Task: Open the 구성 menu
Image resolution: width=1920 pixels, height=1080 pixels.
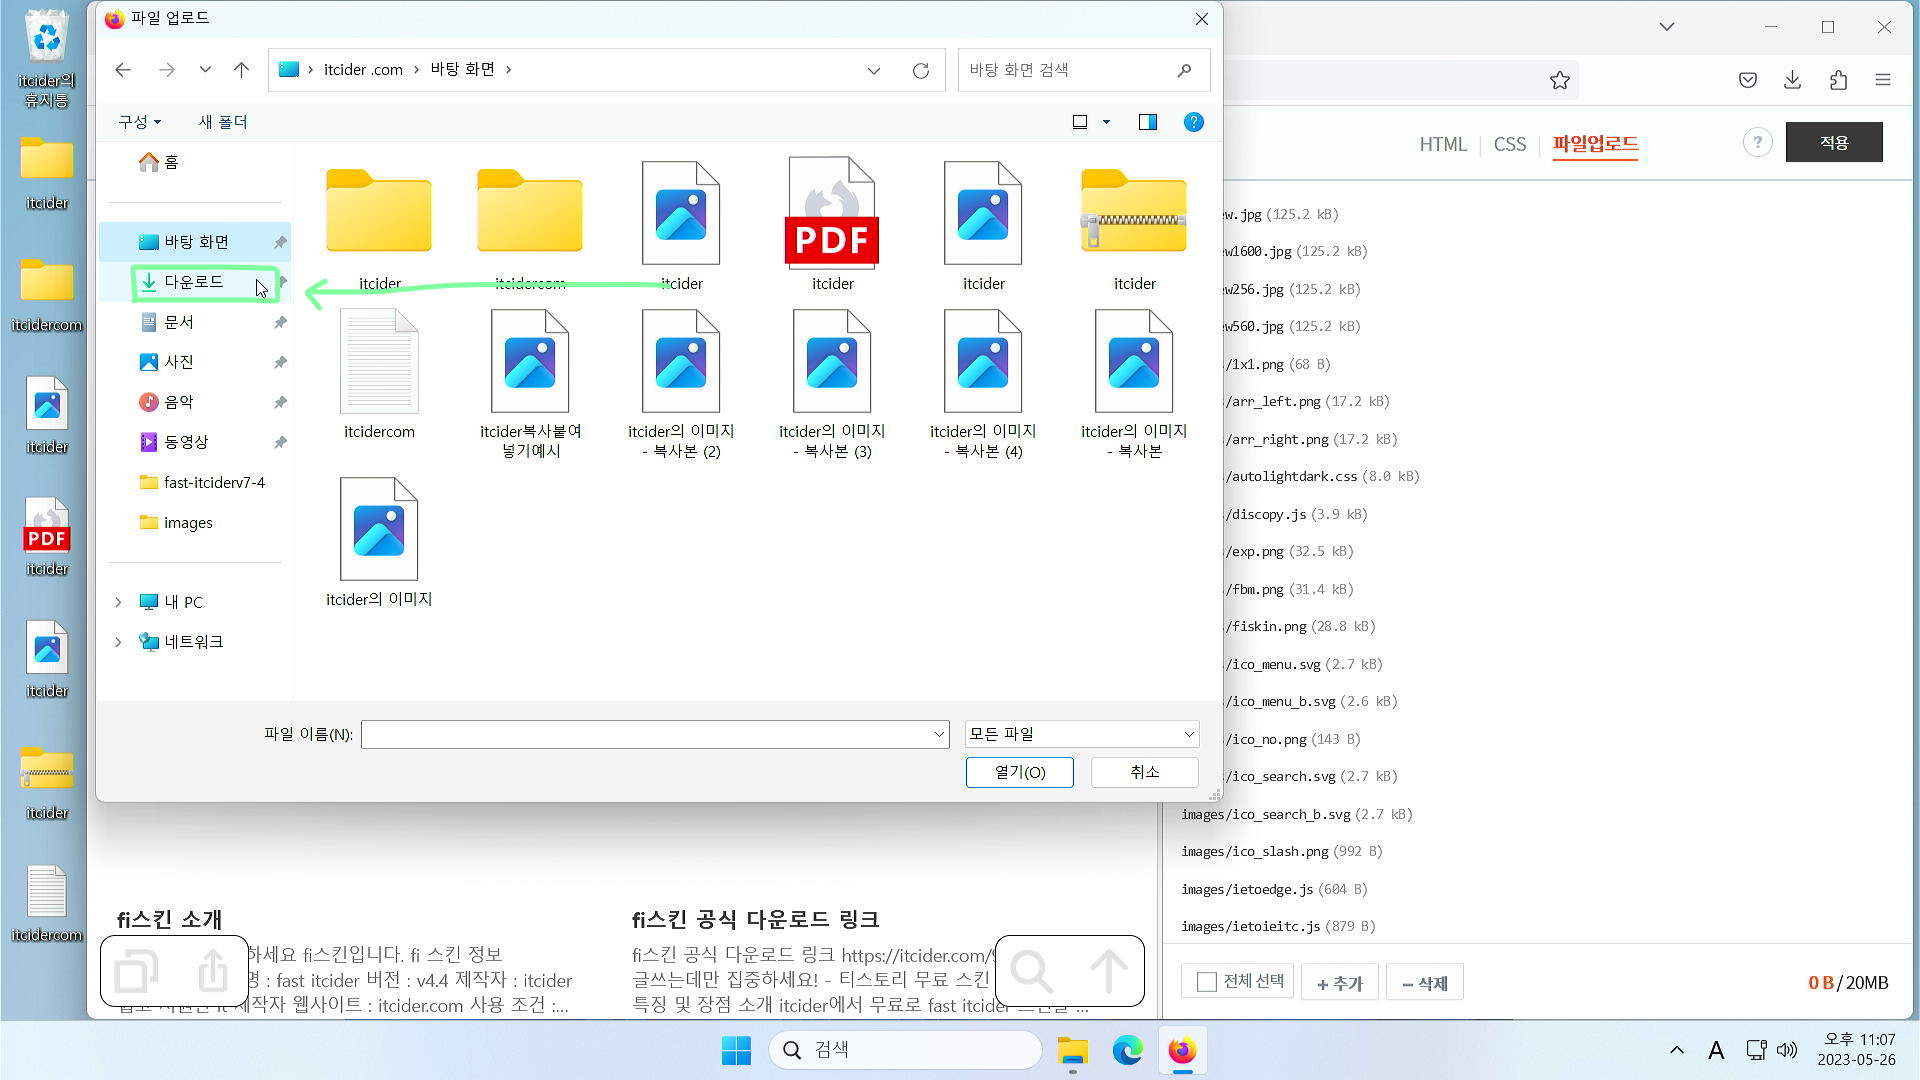Action: click(139, 122)
